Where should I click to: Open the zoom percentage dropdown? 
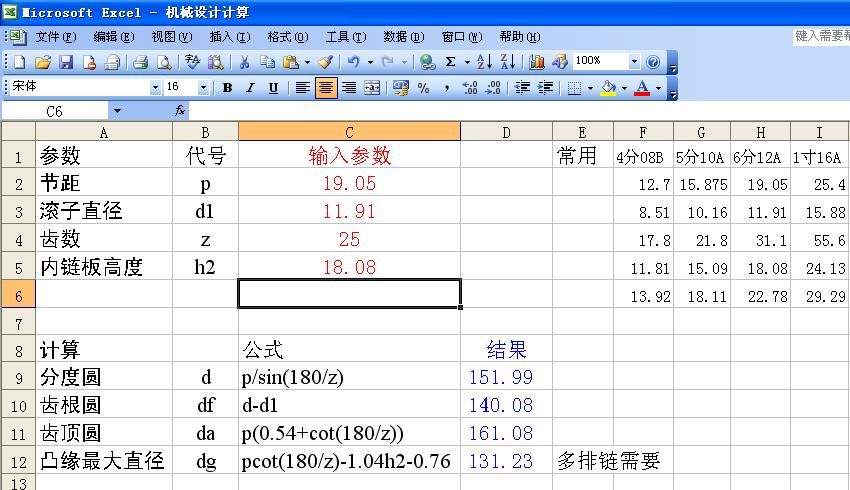click(x=634, y=61)
